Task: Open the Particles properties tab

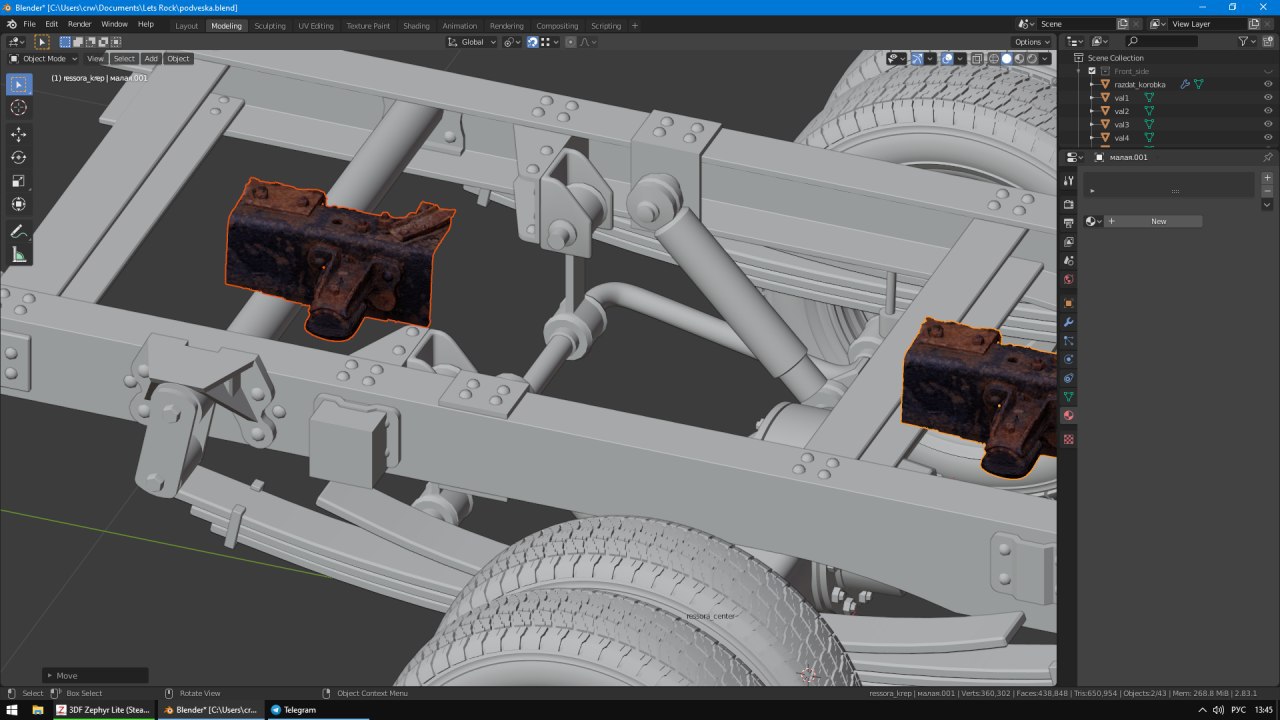Action: point(1068,341)
